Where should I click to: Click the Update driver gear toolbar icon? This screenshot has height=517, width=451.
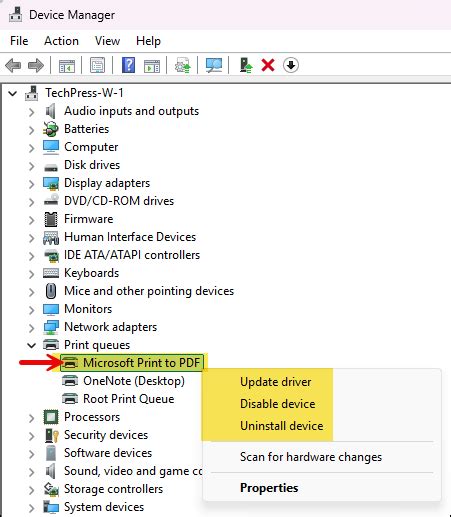(x=183, y=65)
